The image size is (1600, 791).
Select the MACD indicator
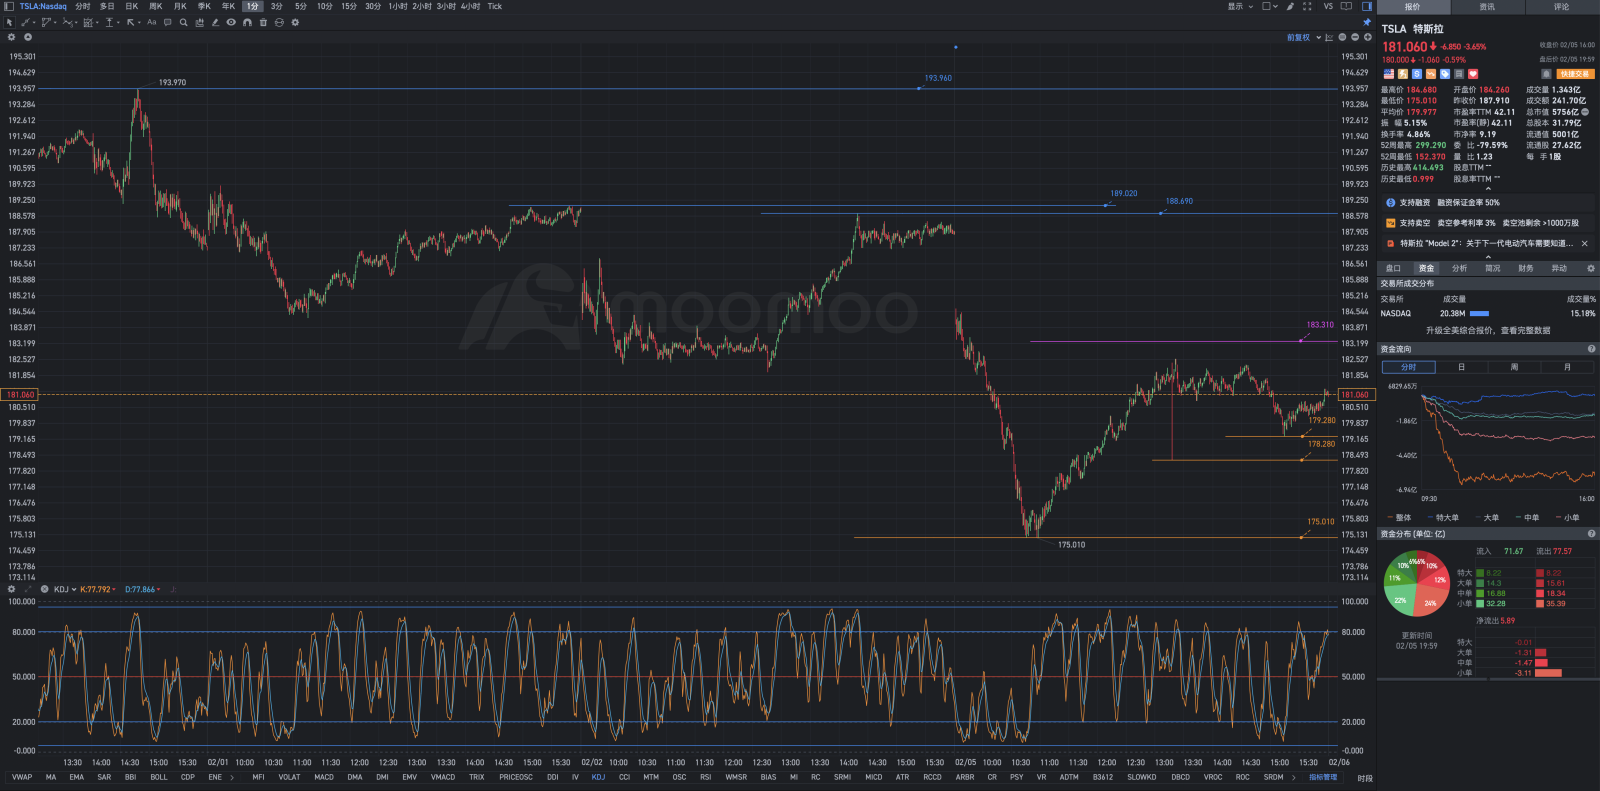coord(324,777)
